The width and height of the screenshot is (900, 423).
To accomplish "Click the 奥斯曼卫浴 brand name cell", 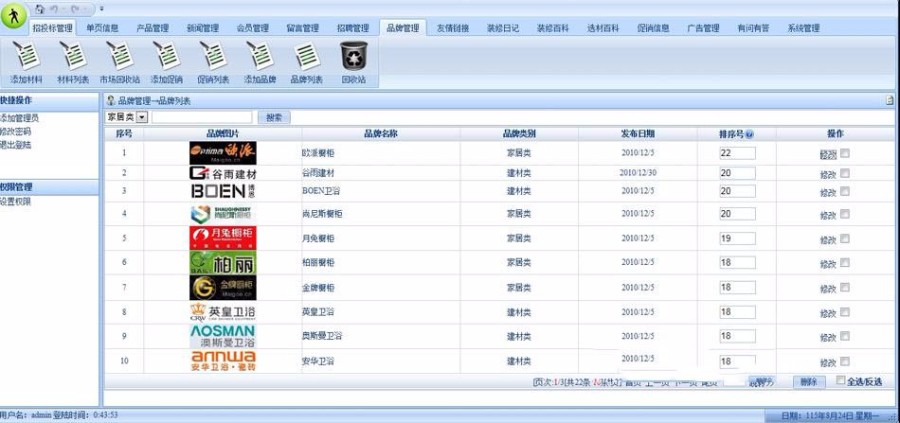I will pos(322,336).
